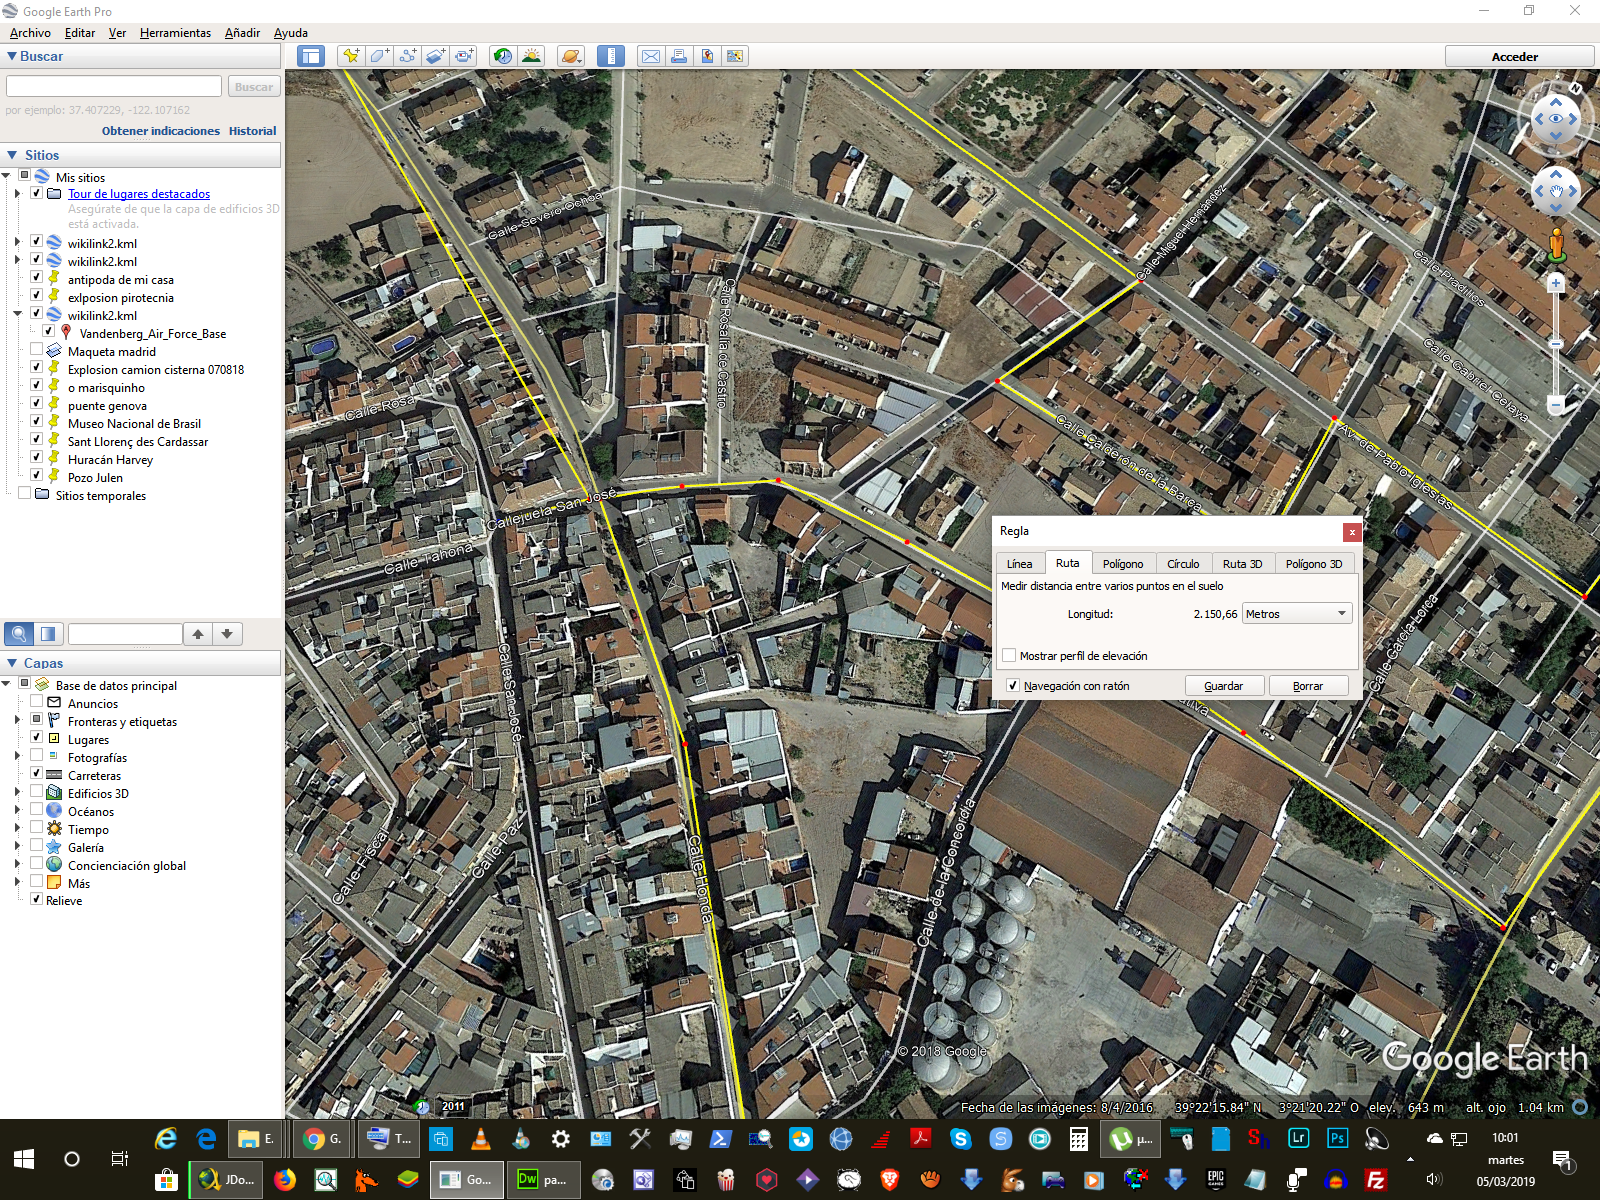Open the Metros units dropdown
The width and height of the screenshot is (1600, 1200).
1297,614
